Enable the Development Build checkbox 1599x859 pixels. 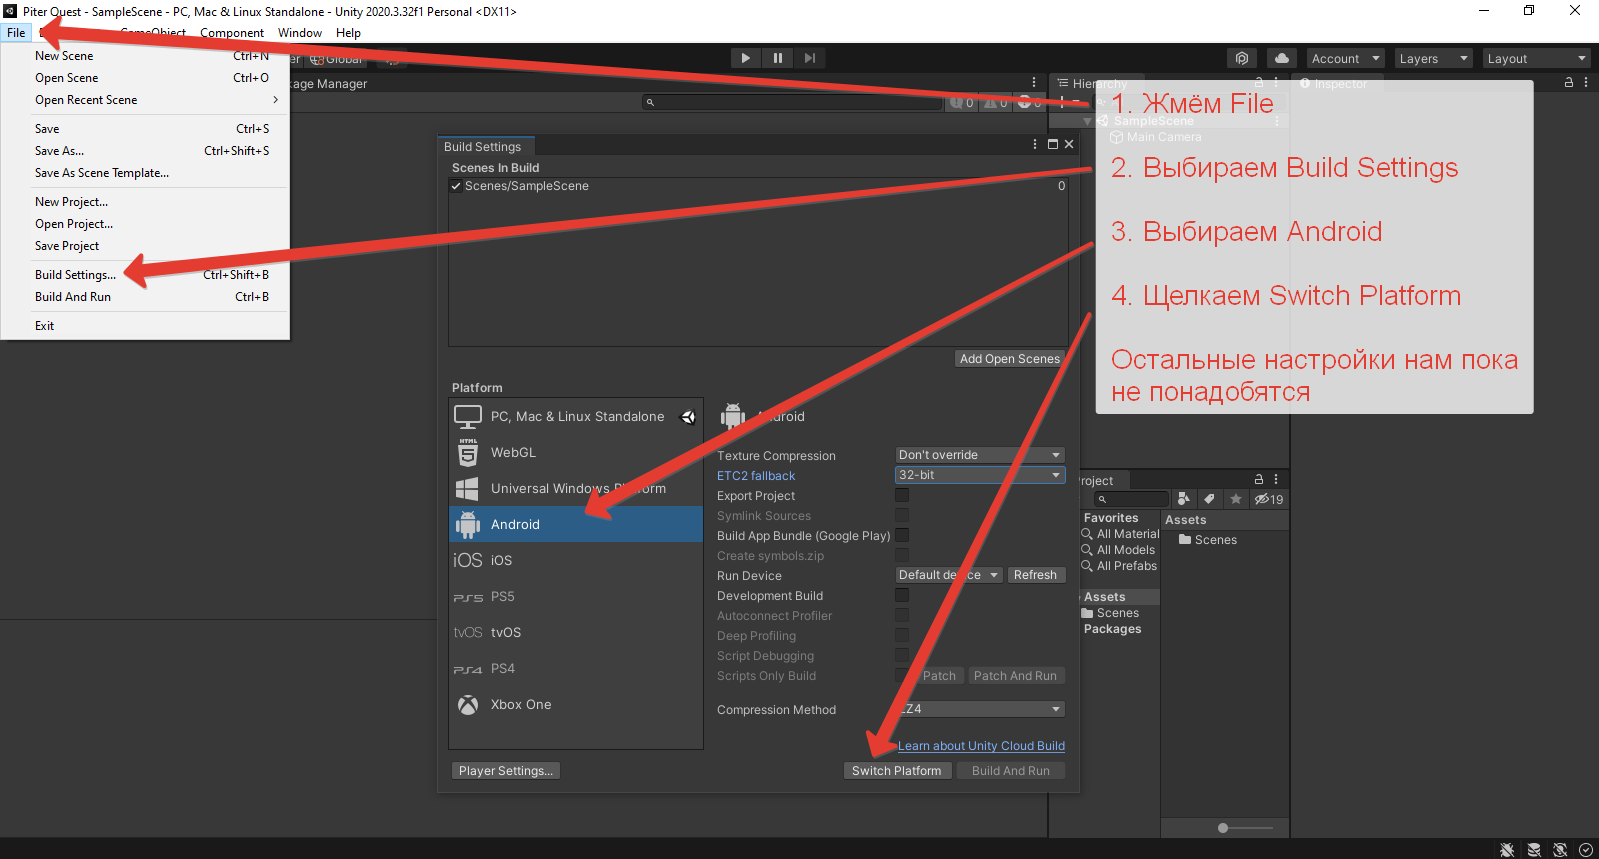[x=902, y=595]
